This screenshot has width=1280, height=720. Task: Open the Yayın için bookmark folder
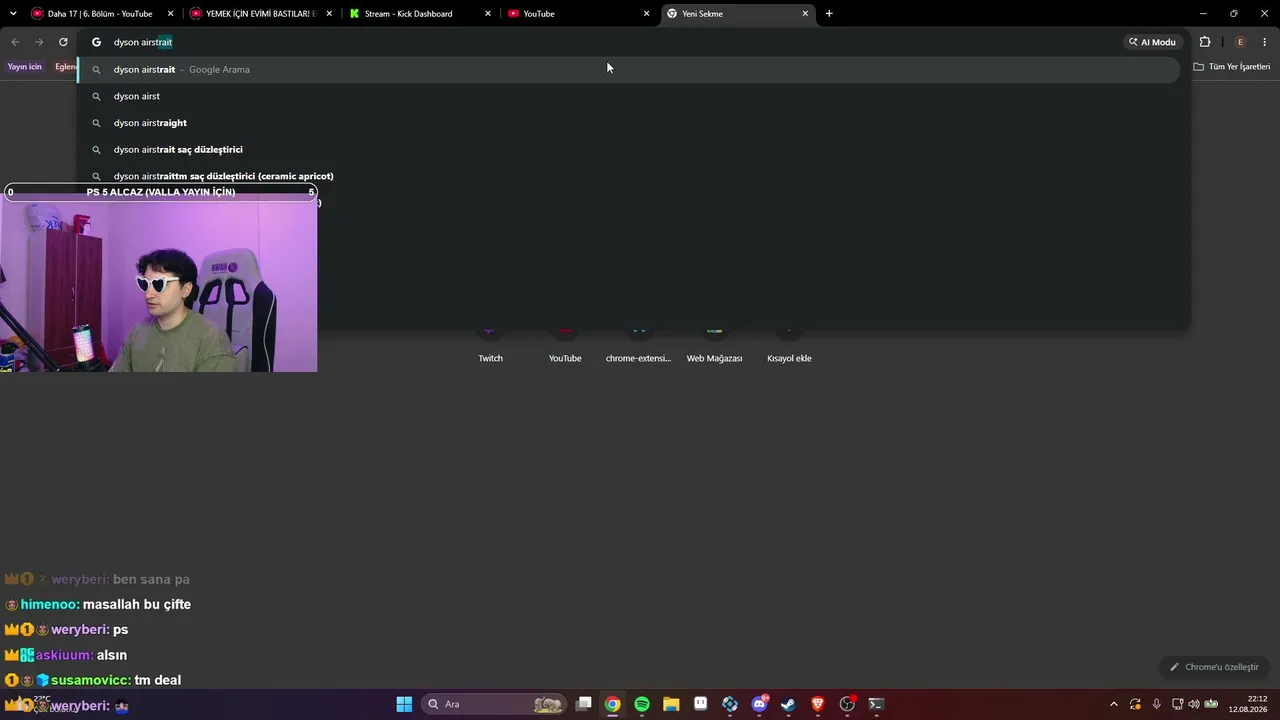coord(25,67)
